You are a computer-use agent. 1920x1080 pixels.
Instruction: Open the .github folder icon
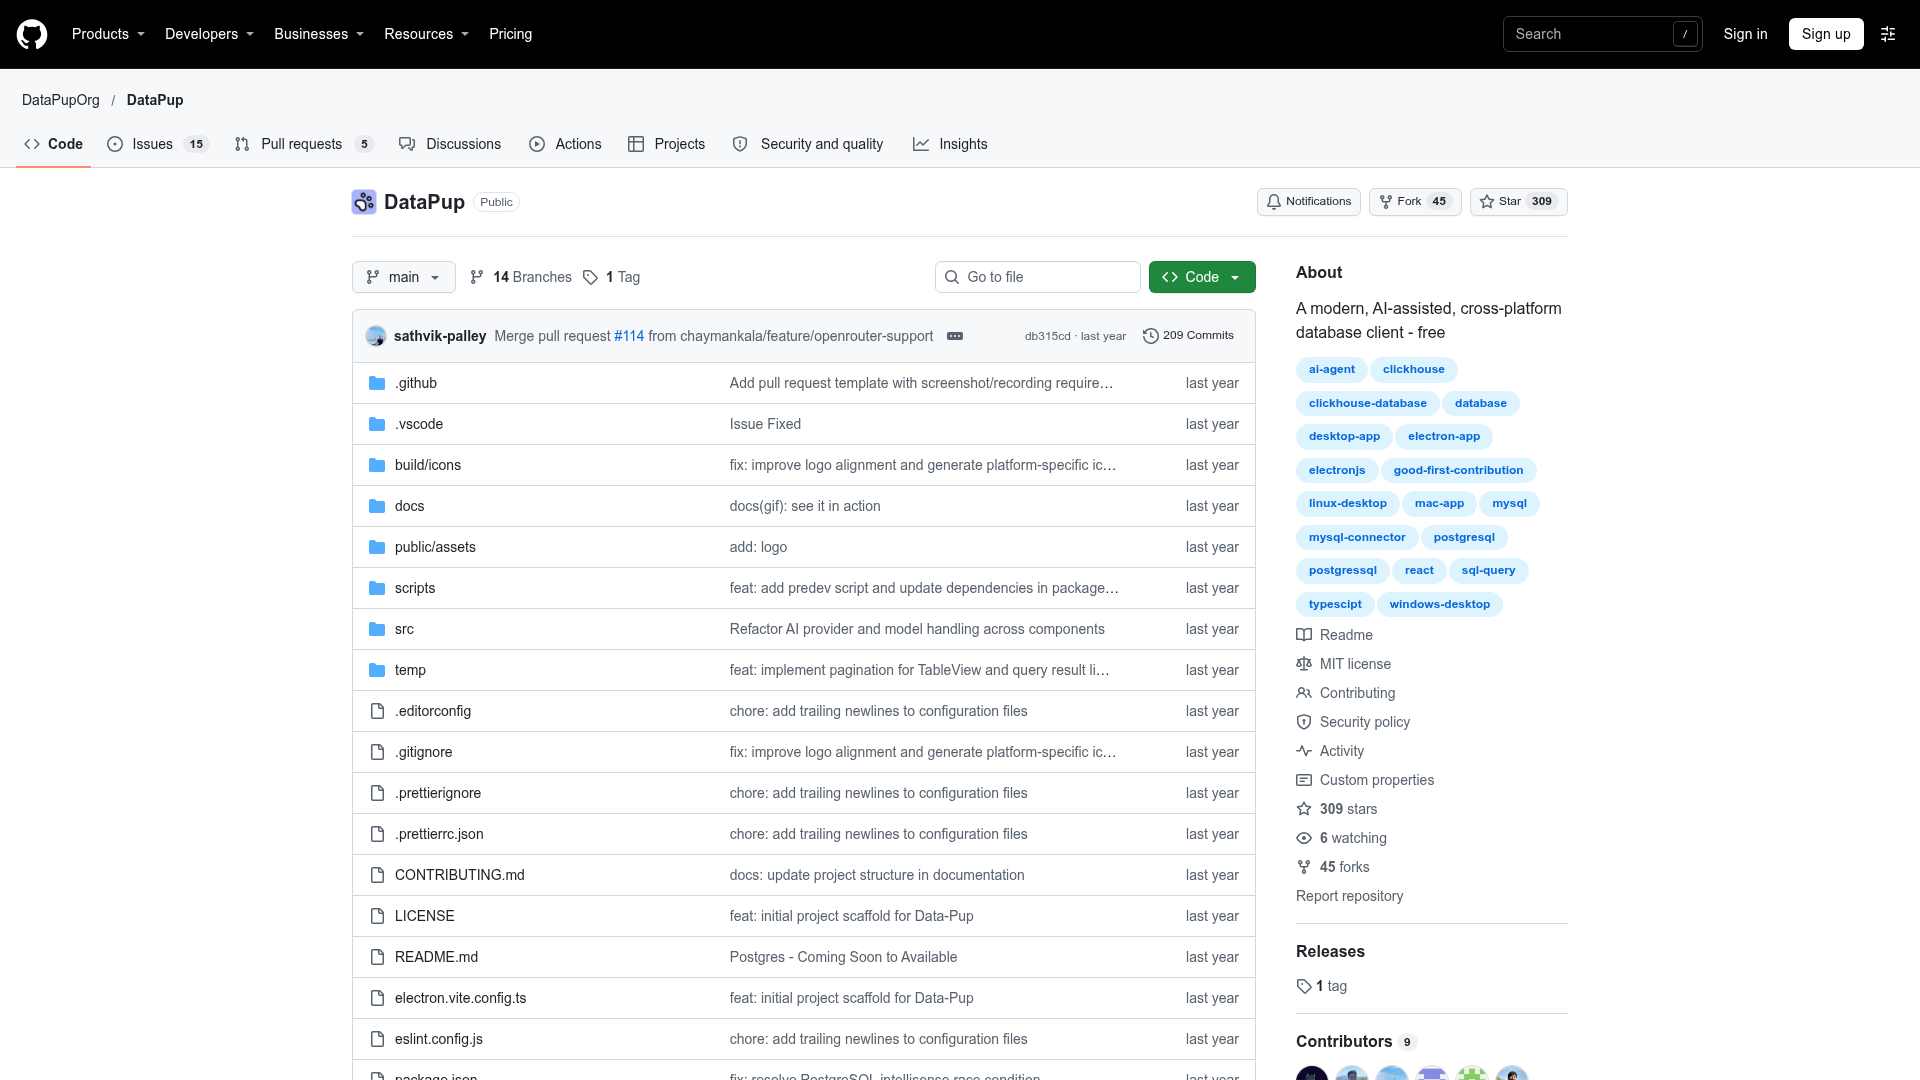(377, 383)
